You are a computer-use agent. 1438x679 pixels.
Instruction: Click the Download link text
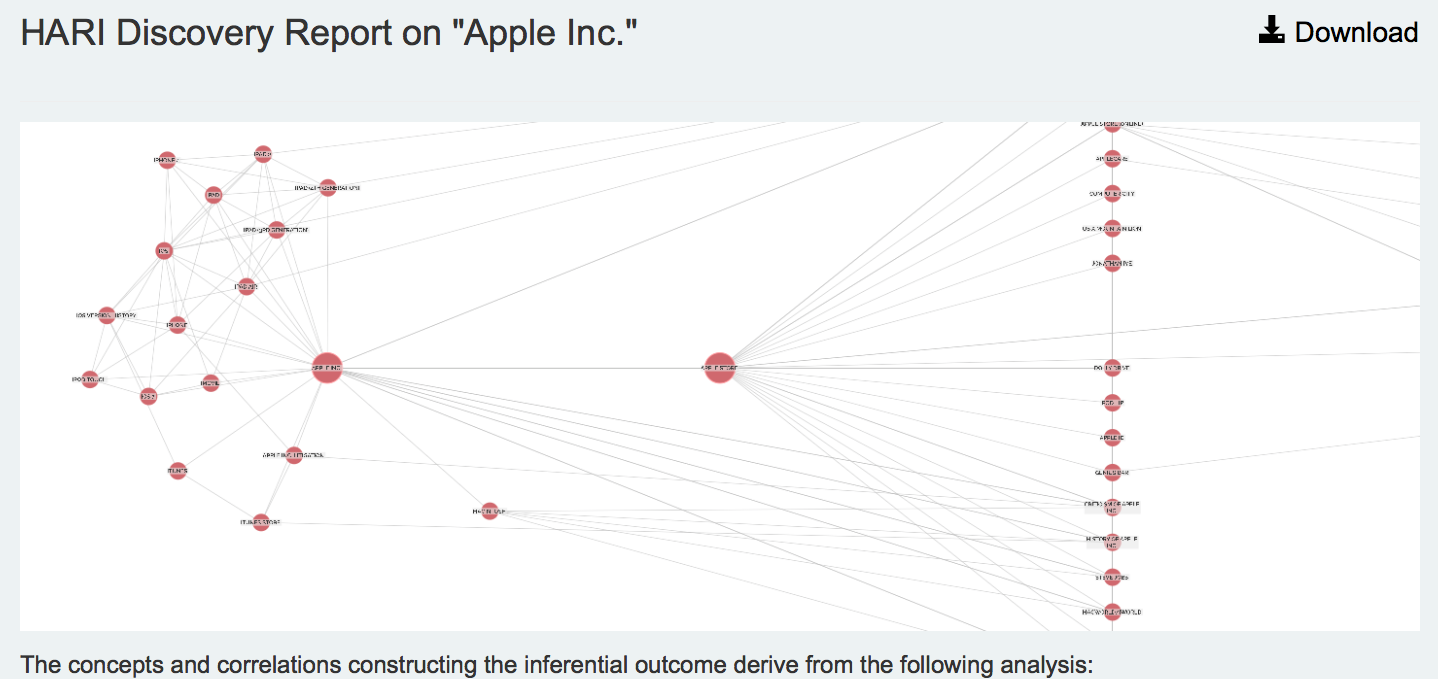click(x=1356, y=32)
